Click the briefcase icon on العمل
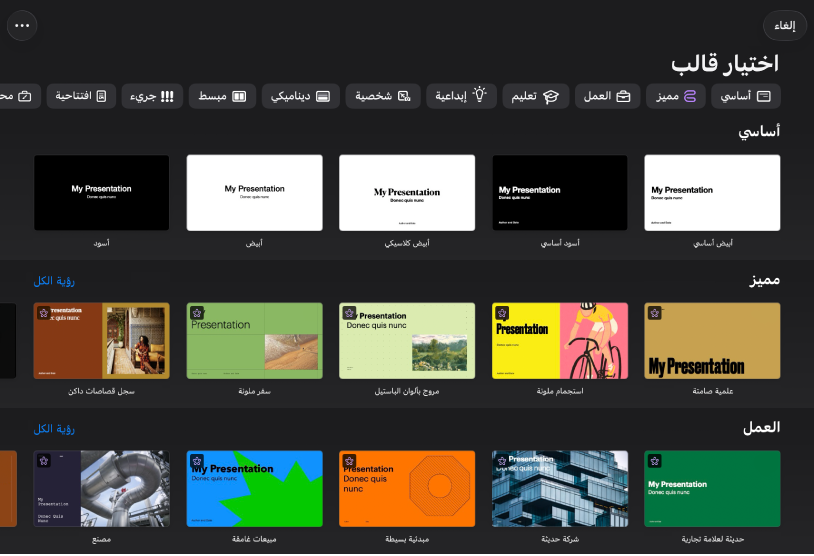Viewport: 814px width, 556px height. pyautogui.click(x=623, y=96)
